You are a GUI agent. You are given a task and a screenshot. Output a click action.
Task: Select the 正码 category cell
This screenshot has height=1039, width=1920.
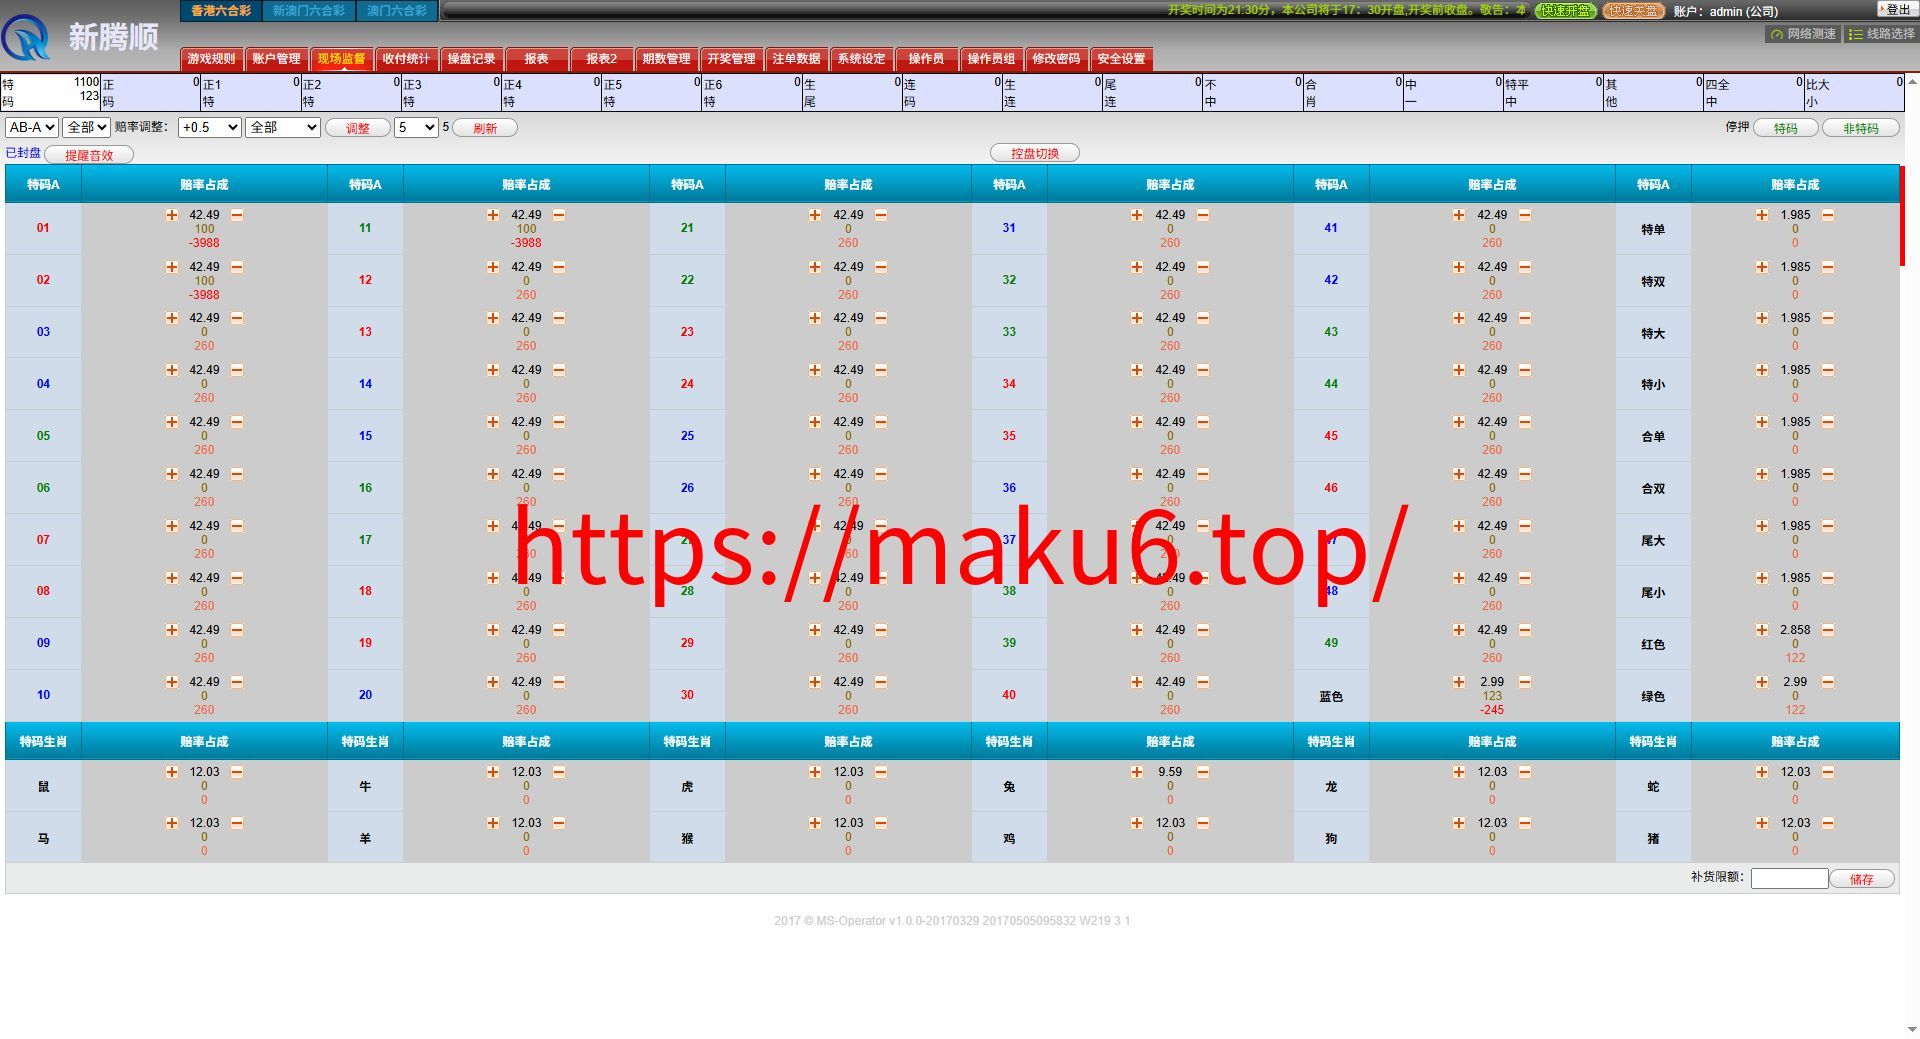(151, 93)
